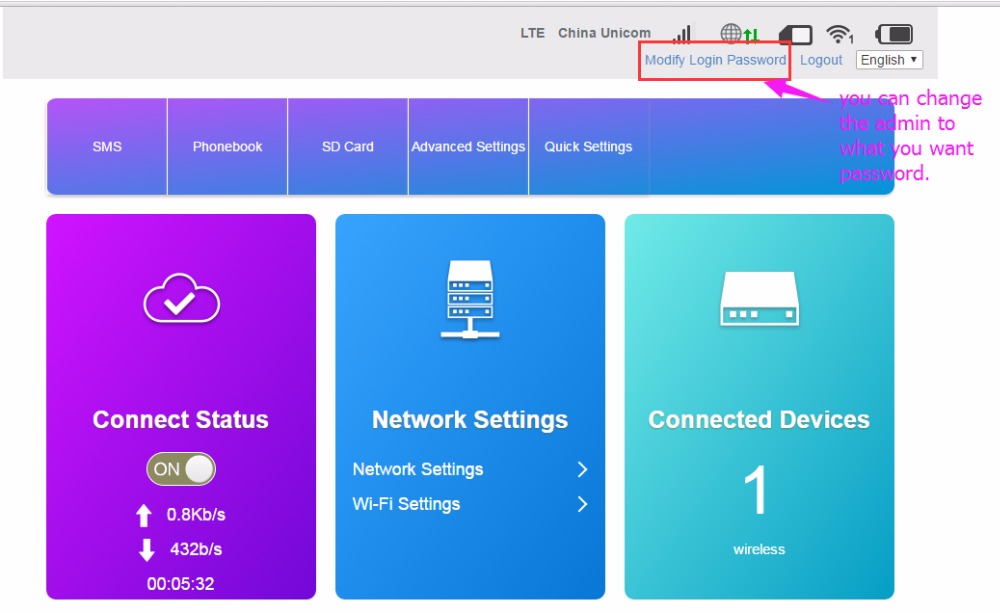
Task: Open the SMS tab
Action: [x=107, y=146]
